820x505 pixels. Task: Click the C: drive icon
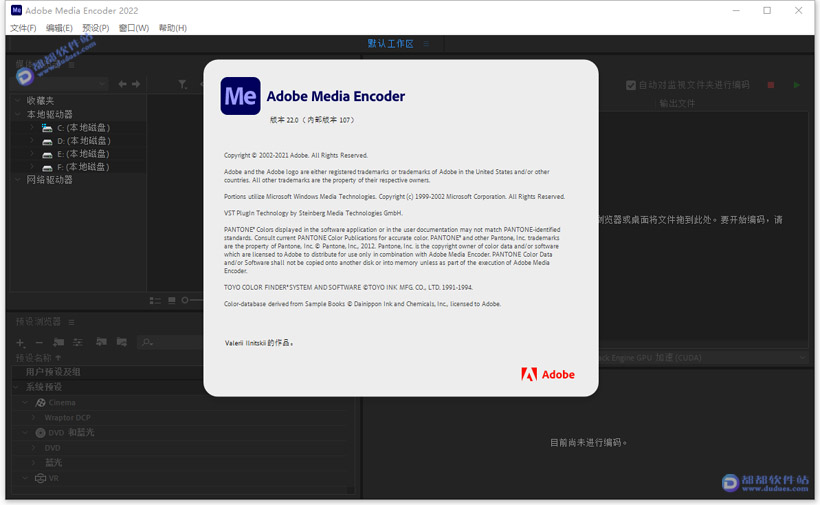(x=47, y=128)
